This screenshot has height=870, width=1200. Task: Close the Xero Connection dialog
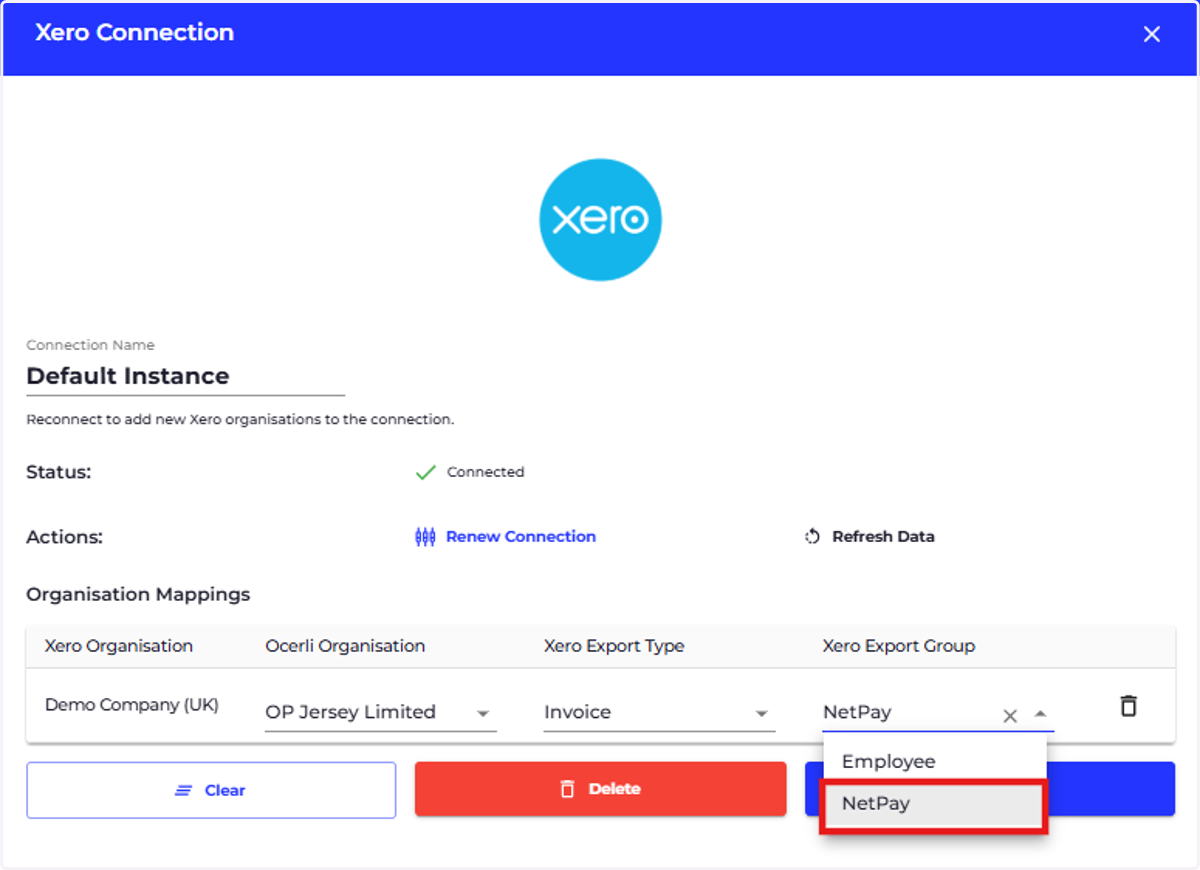coord(1152,34)
